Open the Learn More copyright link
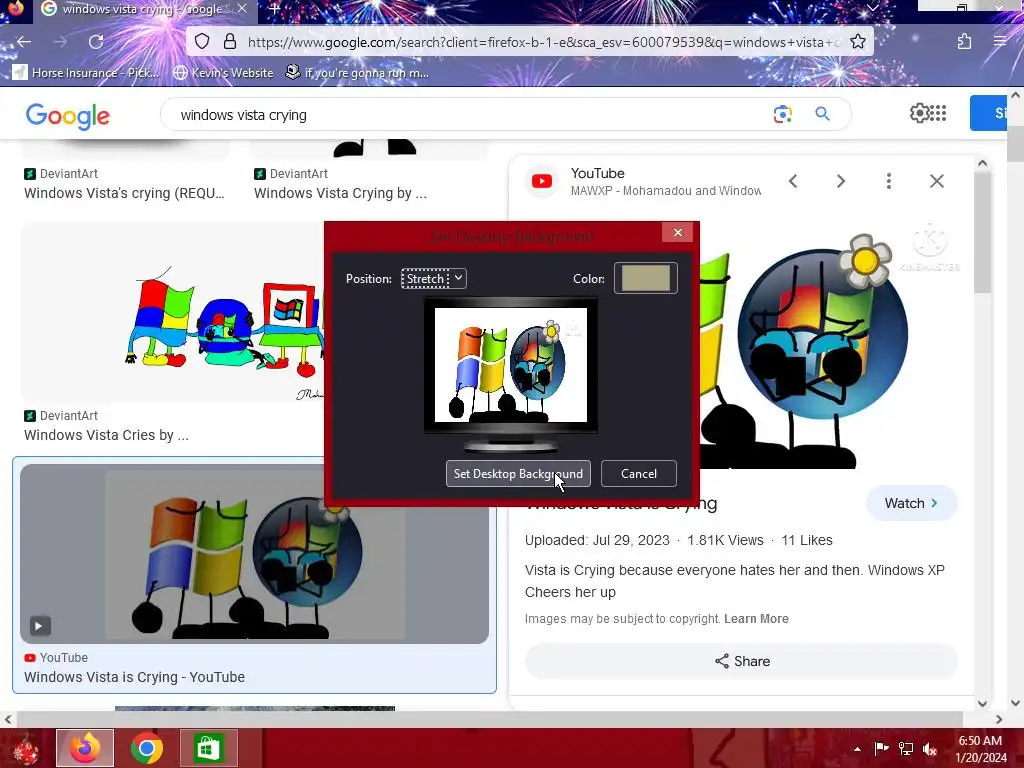This screenshot has height=768, width=1024. point(756,618)
